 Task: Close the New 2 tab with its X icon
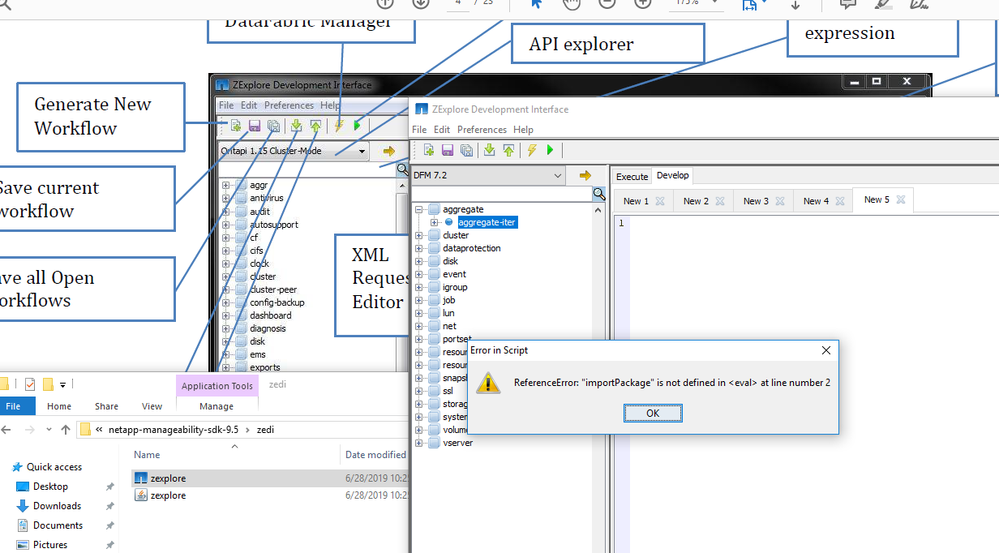(x=720, y=201)
